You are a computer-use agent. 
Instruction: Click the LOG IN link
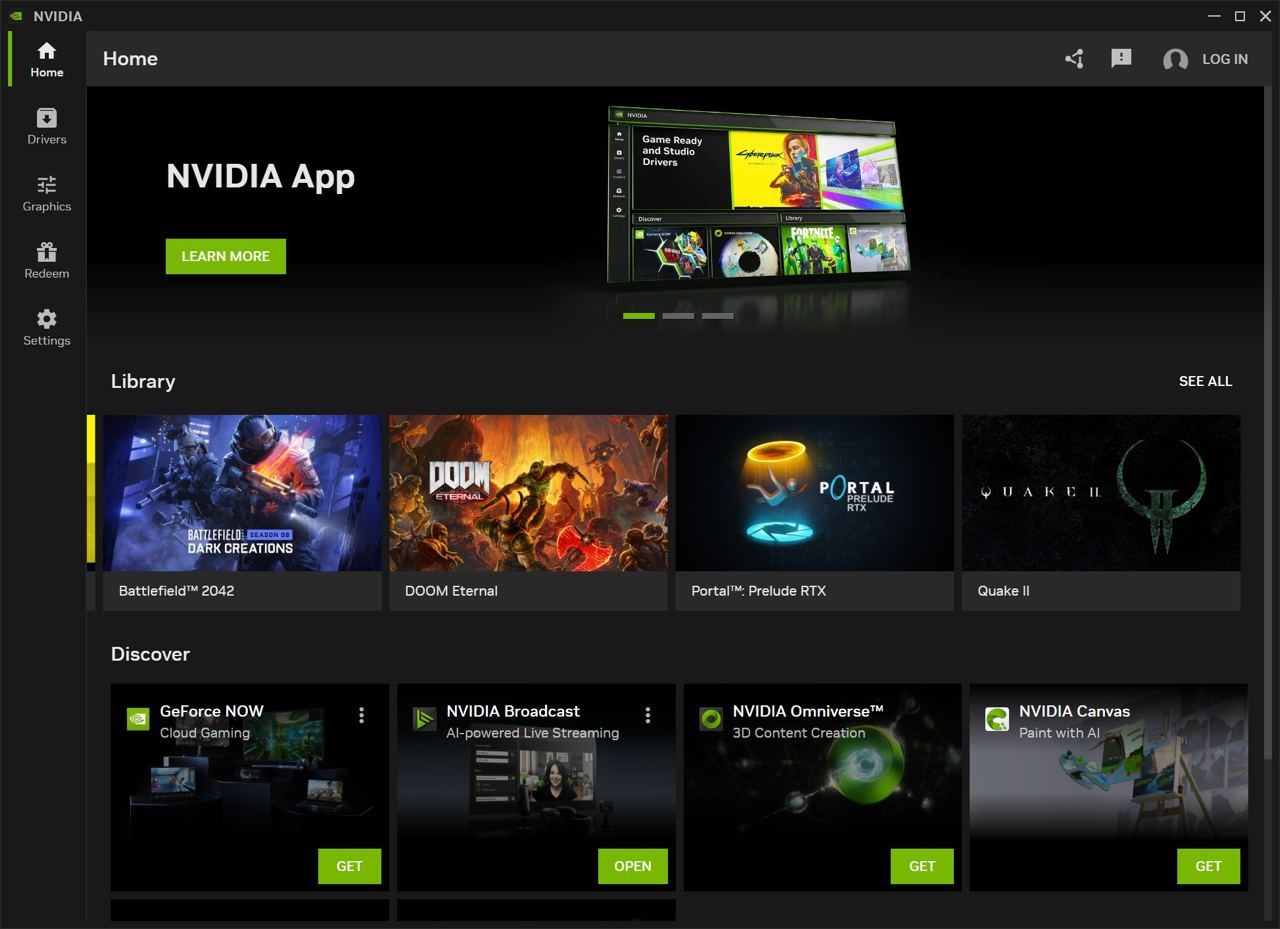point(1224,59)
